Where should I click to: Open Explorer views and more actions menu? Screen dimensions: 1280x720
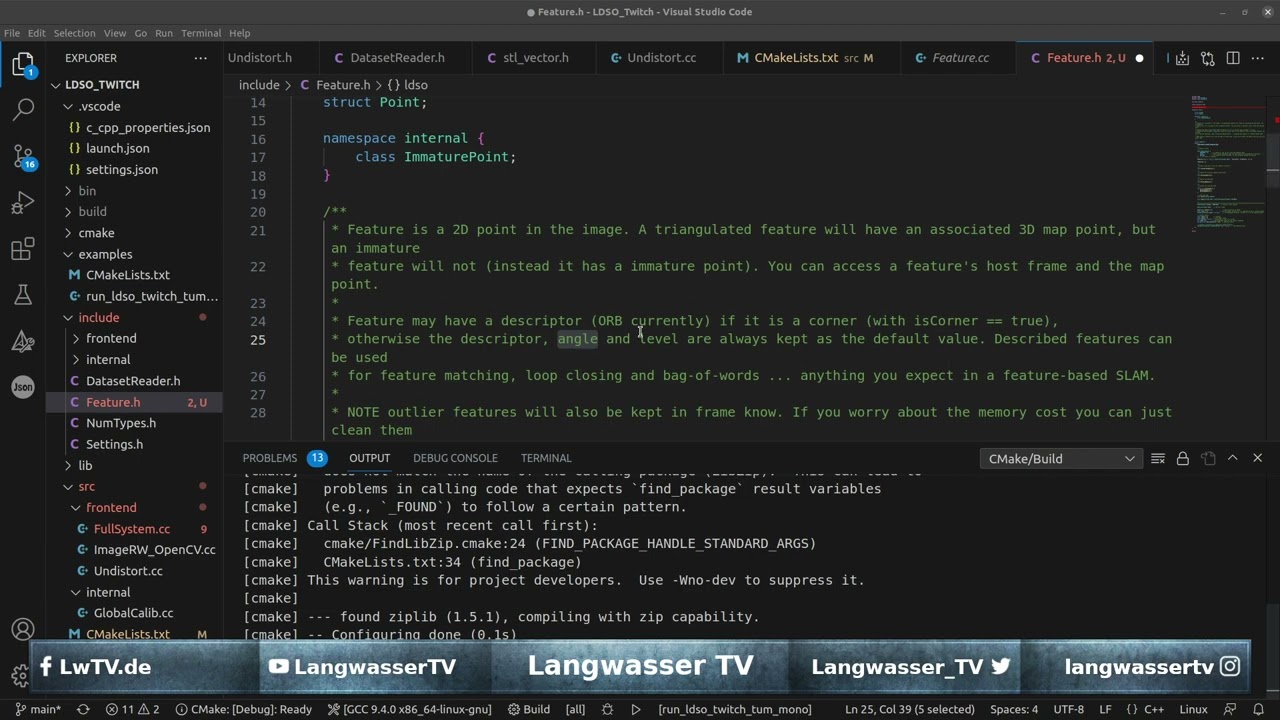click(201, 58)
